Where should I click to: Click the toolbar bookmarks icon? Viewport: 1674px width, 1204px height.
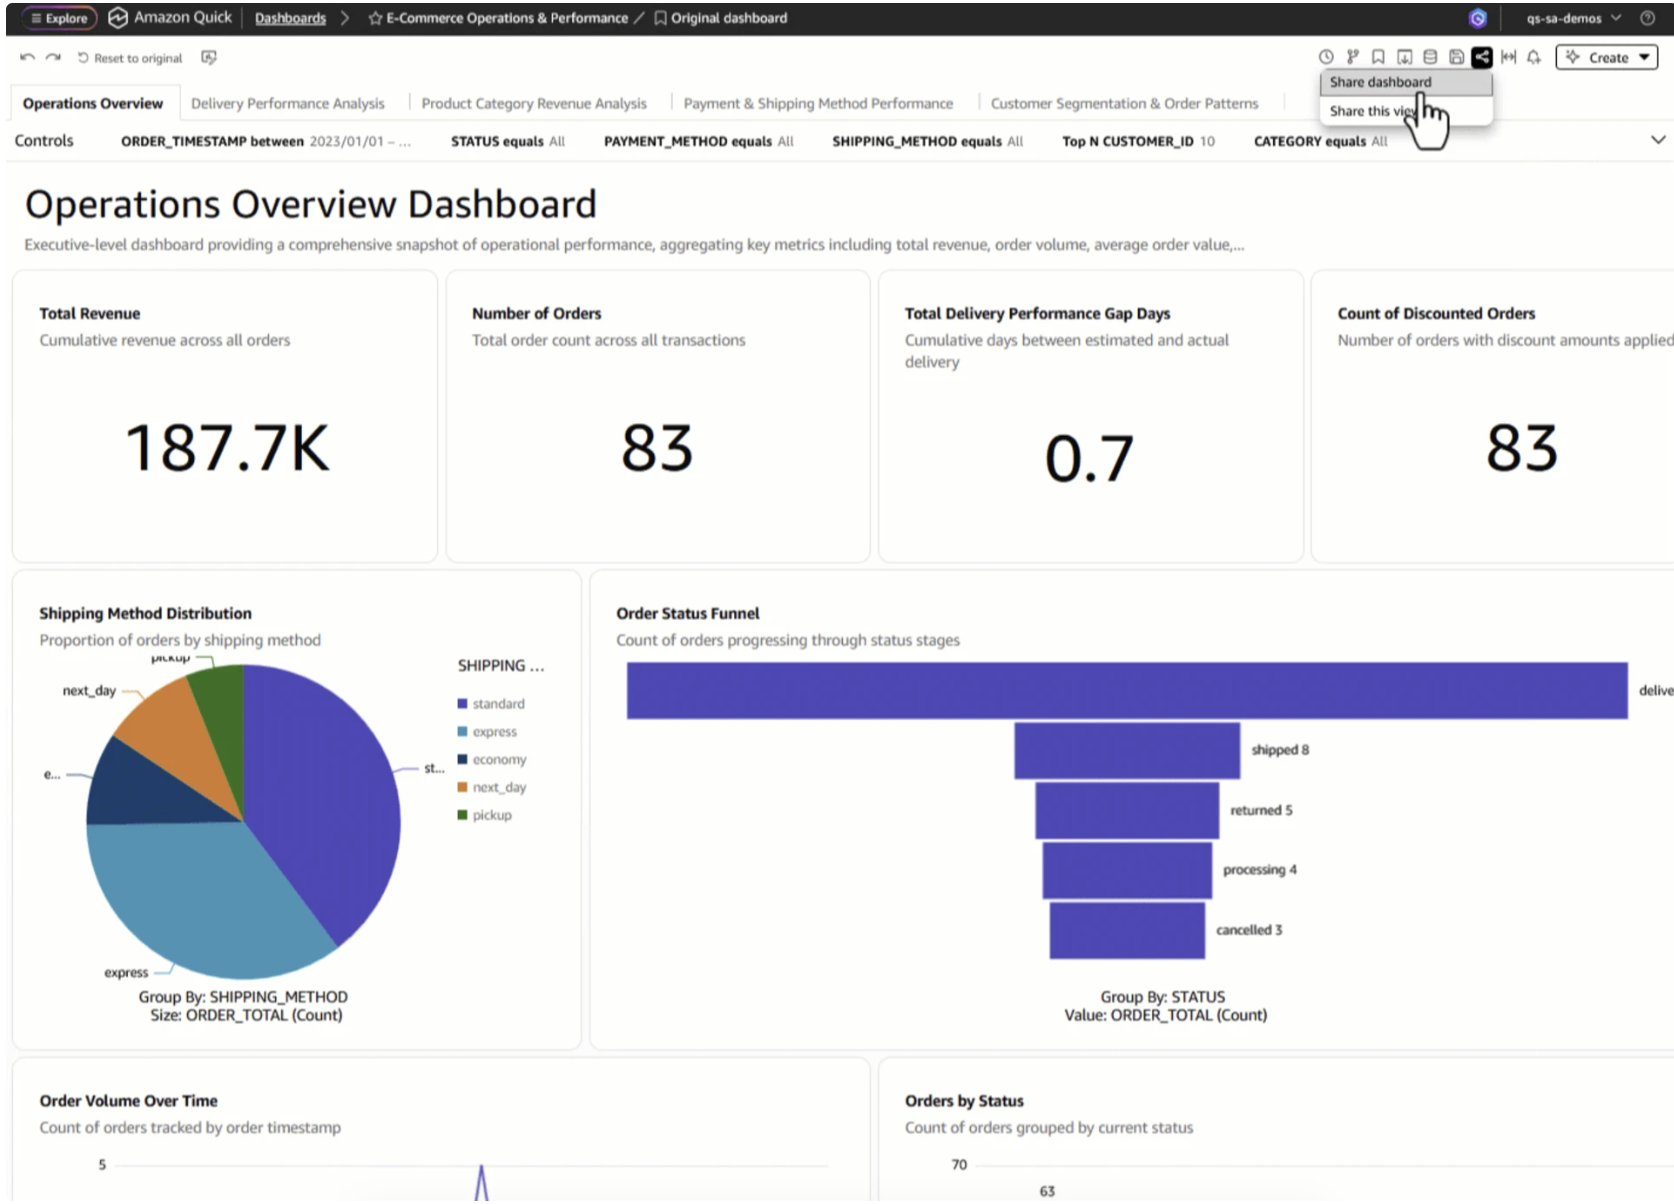[1378, 57]
